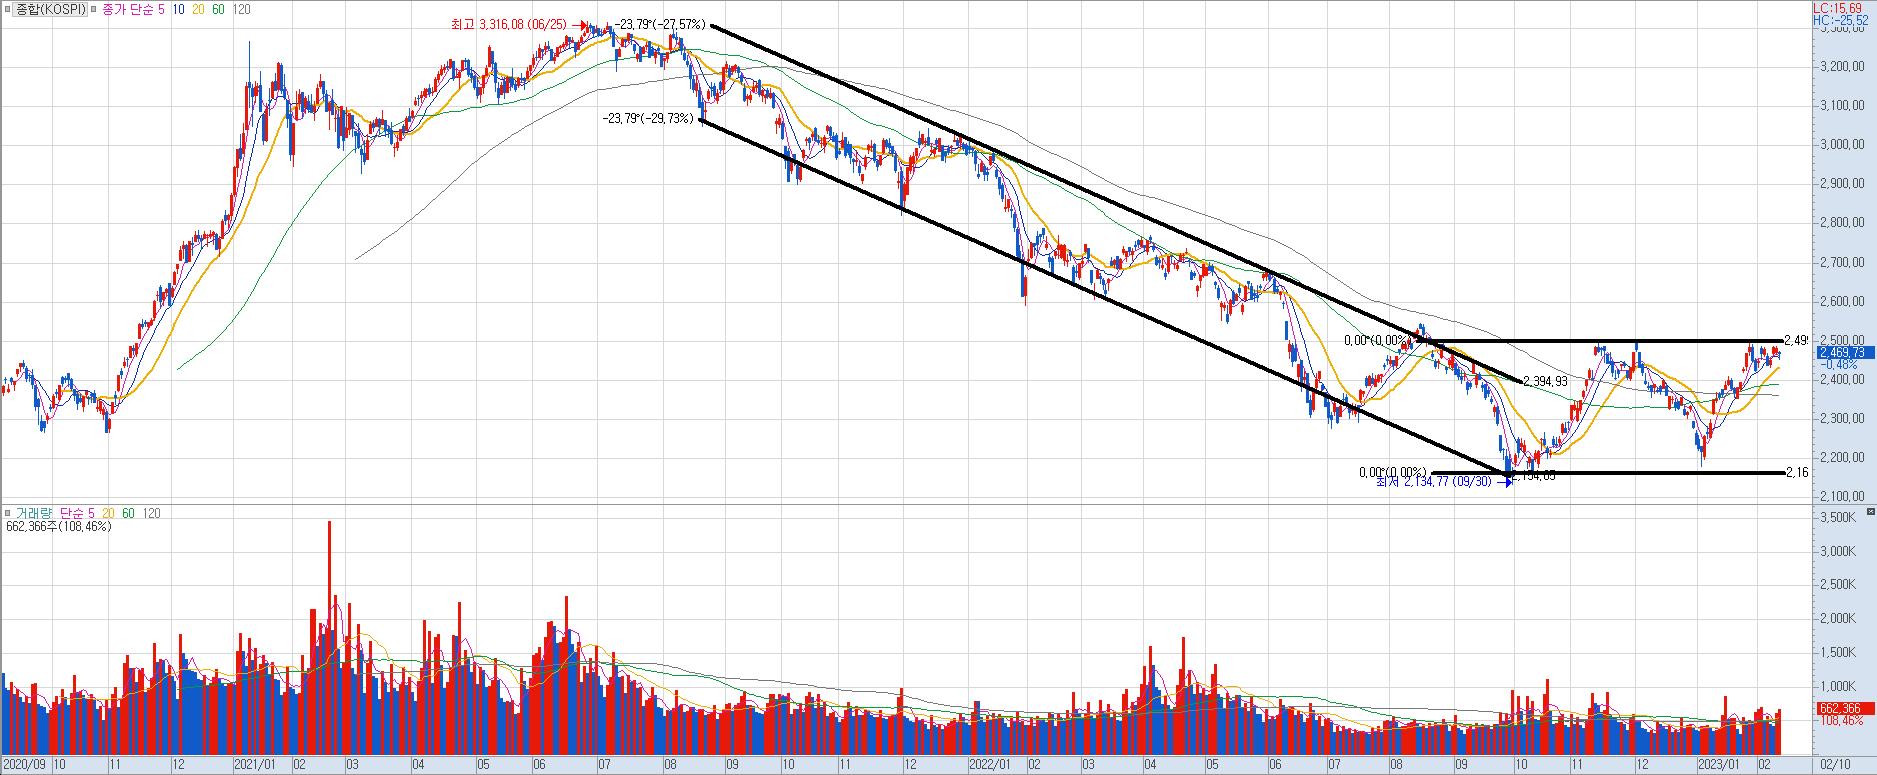Click the 최고 3,316.08 (06/25) high marker
The height and width of the screenshot is (775, 1877).
521,25
